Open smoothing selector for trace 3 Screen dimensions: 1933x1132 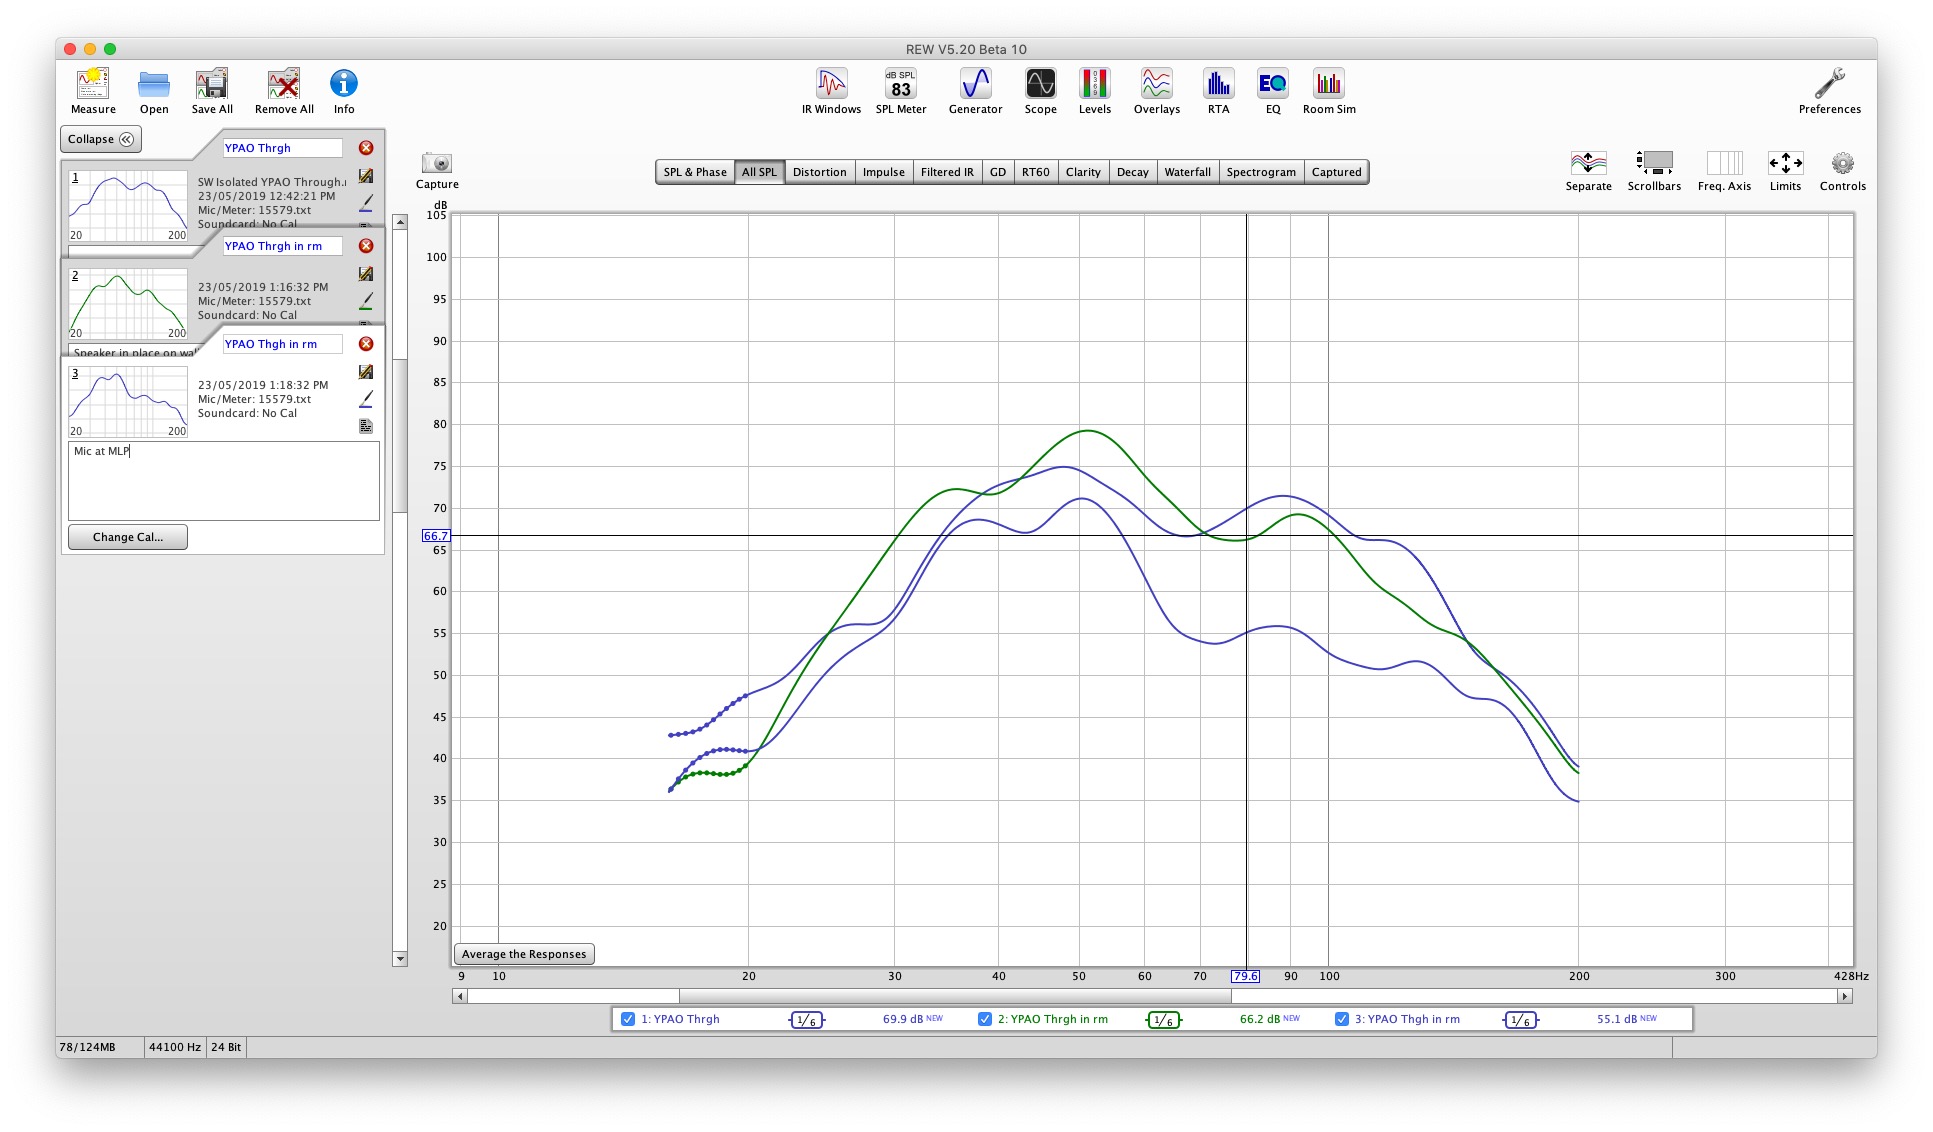[1520, 1020]
